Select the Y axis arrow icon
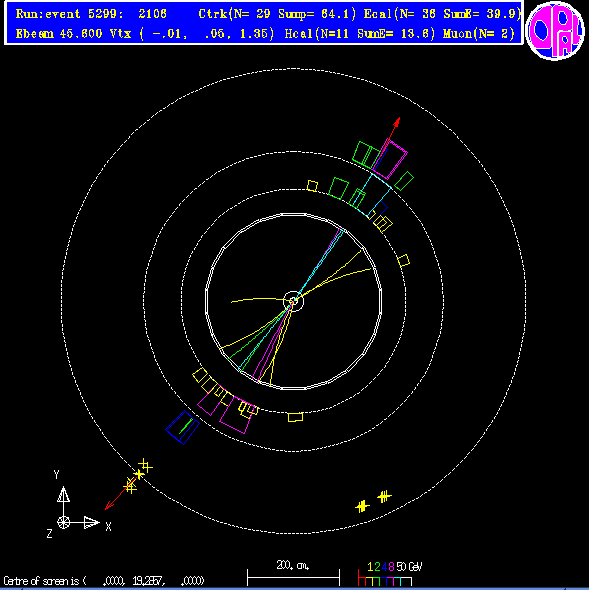This screenshot has height=590, width=589. click(x=63, y=494)
